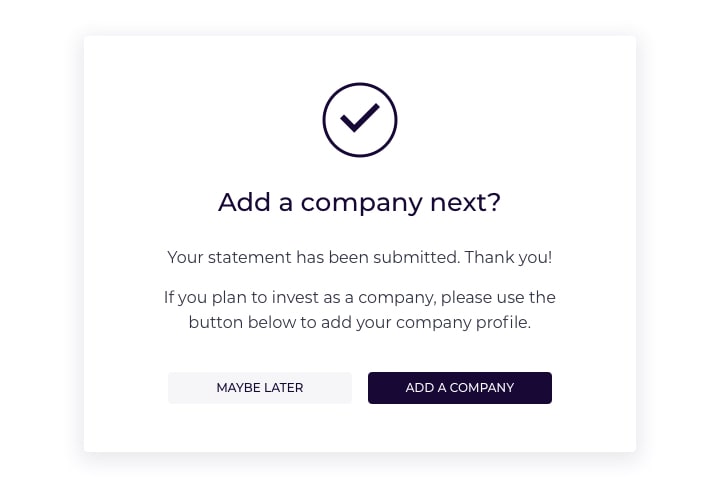Select the 'Add a company next?' heading
Image resolution: width=720 pixels, height=488 pixels.
point(360,202)
